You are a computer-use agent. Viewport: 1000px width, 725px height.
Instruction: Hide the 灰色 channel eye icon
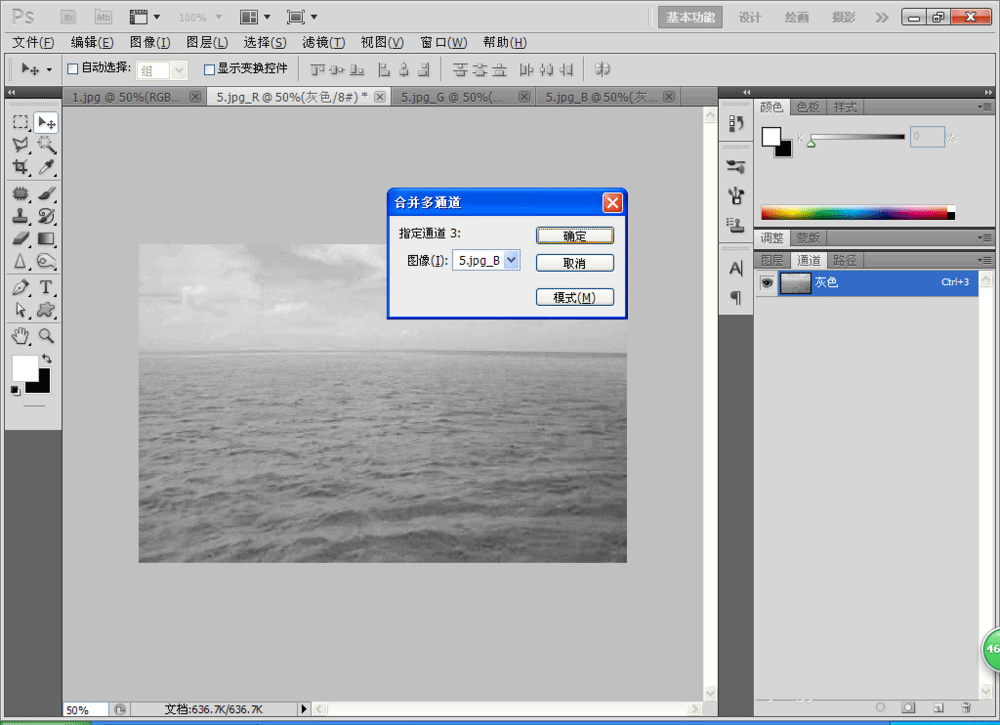(x=767, y=283)
